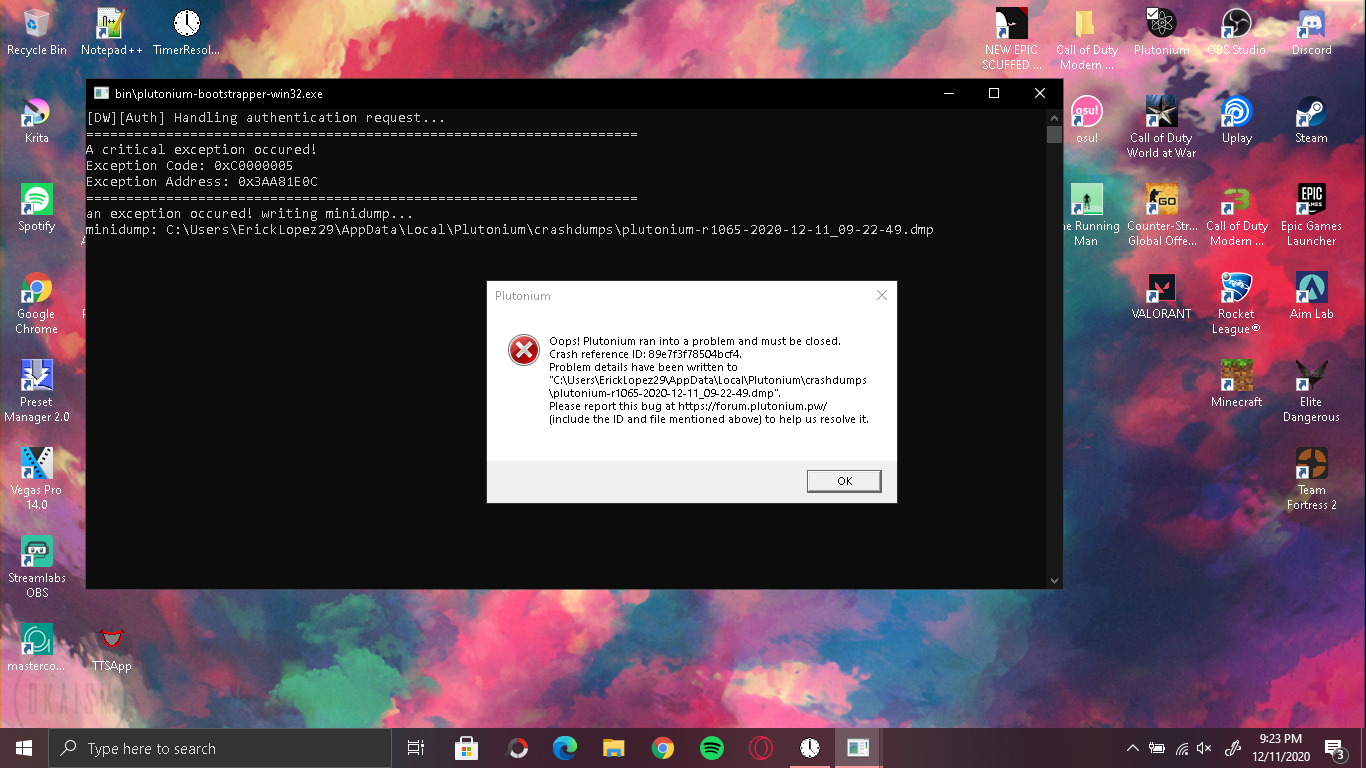The width and height of the screenshot is (1366, 768).
Task: Click the muted volume tray icon
Action: click(x=1205, y=748)
